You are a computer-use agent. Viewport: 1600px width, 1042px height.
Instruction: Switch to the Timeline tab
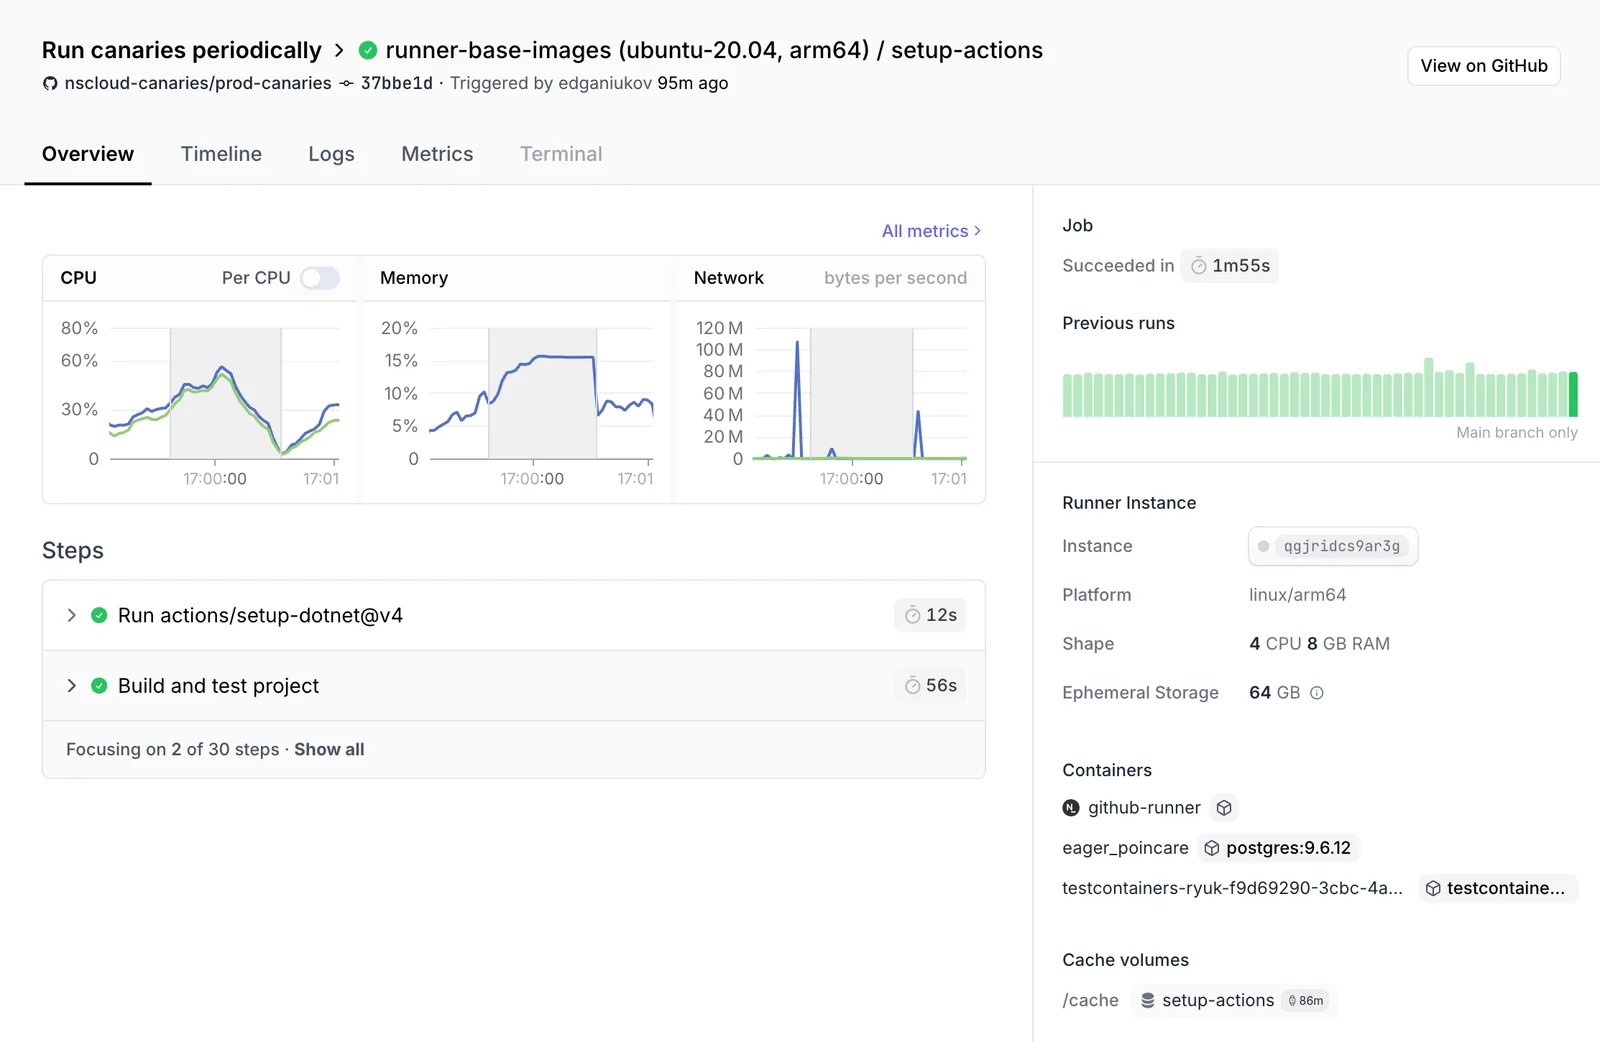[x=221, y=154]
